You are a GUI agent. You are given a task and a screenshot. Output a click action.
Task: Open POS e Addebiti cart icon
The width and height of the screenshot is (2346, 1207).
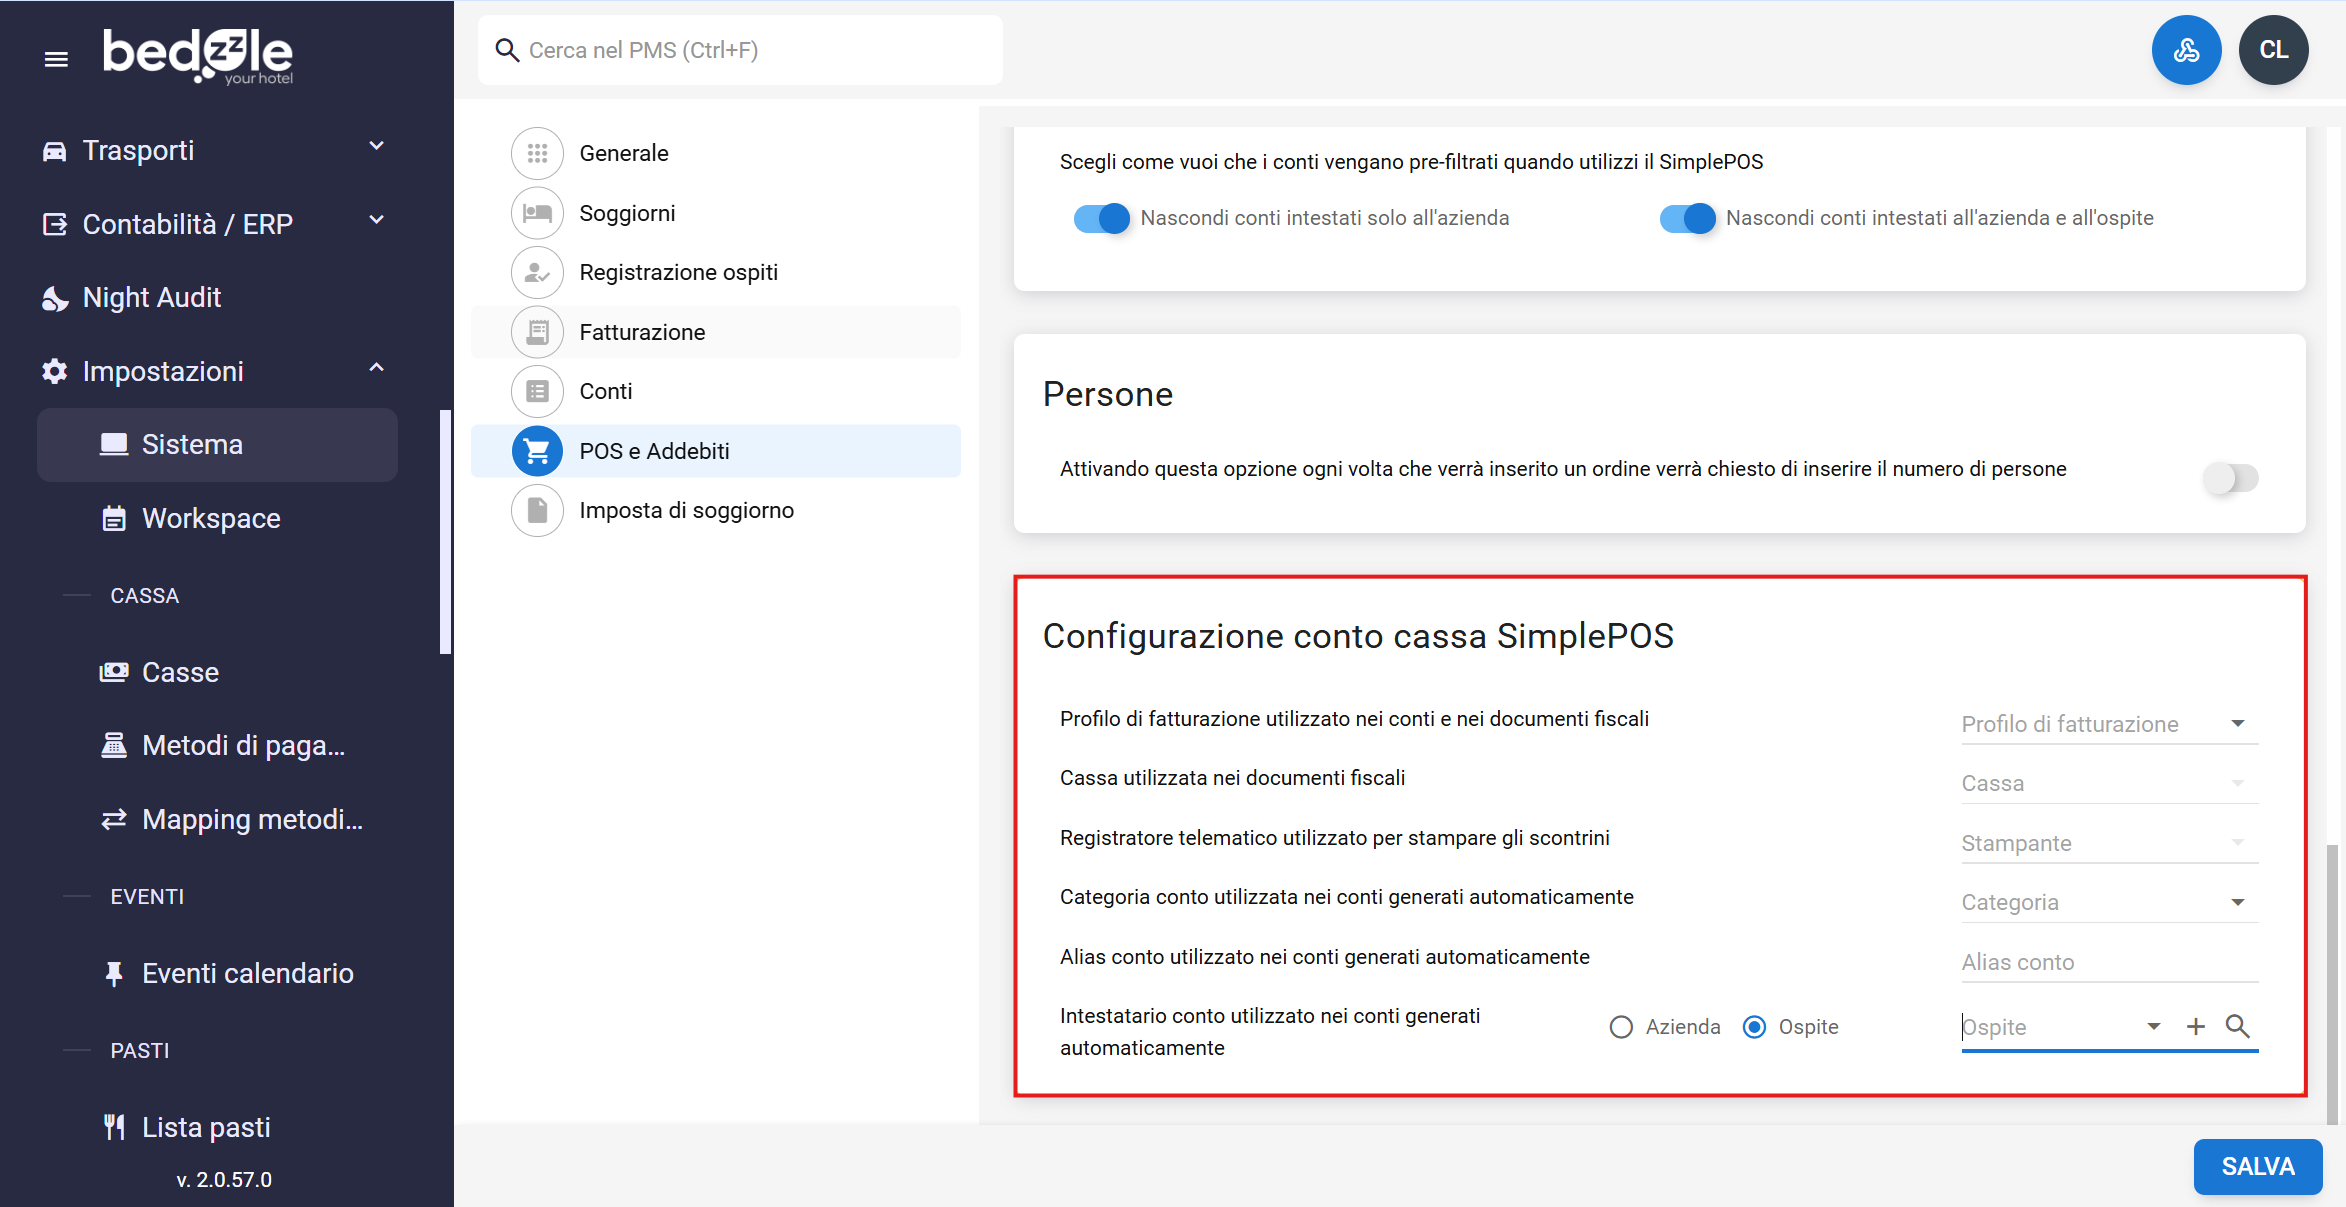click(x=537, y=451)
